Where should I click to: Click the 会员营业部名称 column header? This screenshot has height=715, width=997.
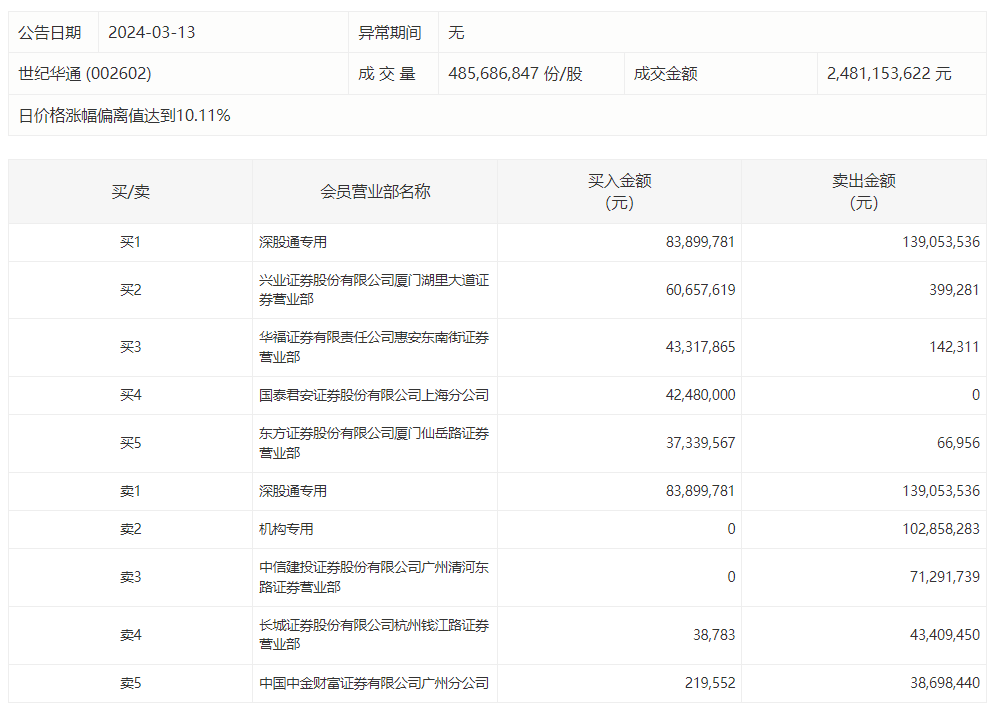tap(375, 192)
